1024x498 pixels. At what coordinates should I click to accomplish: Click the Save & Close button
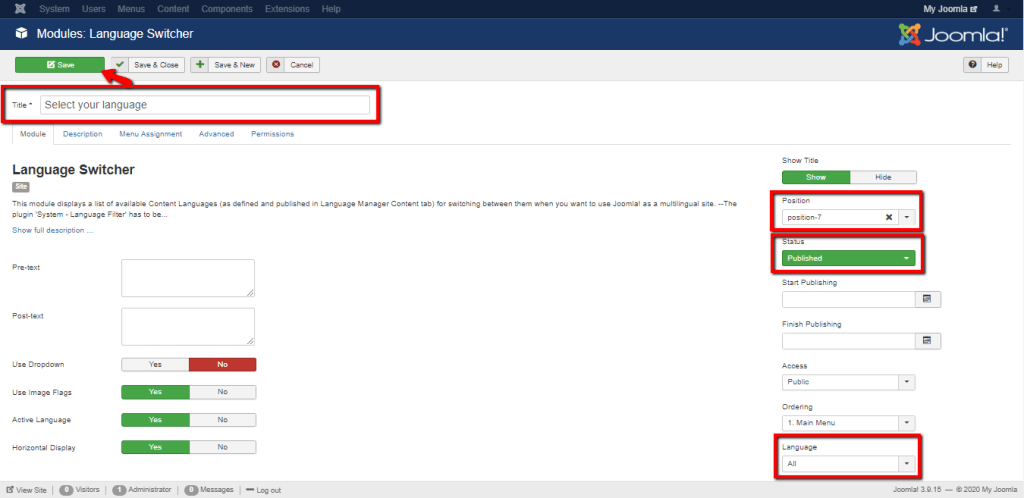pyautogui.click(x=148, y=65)
